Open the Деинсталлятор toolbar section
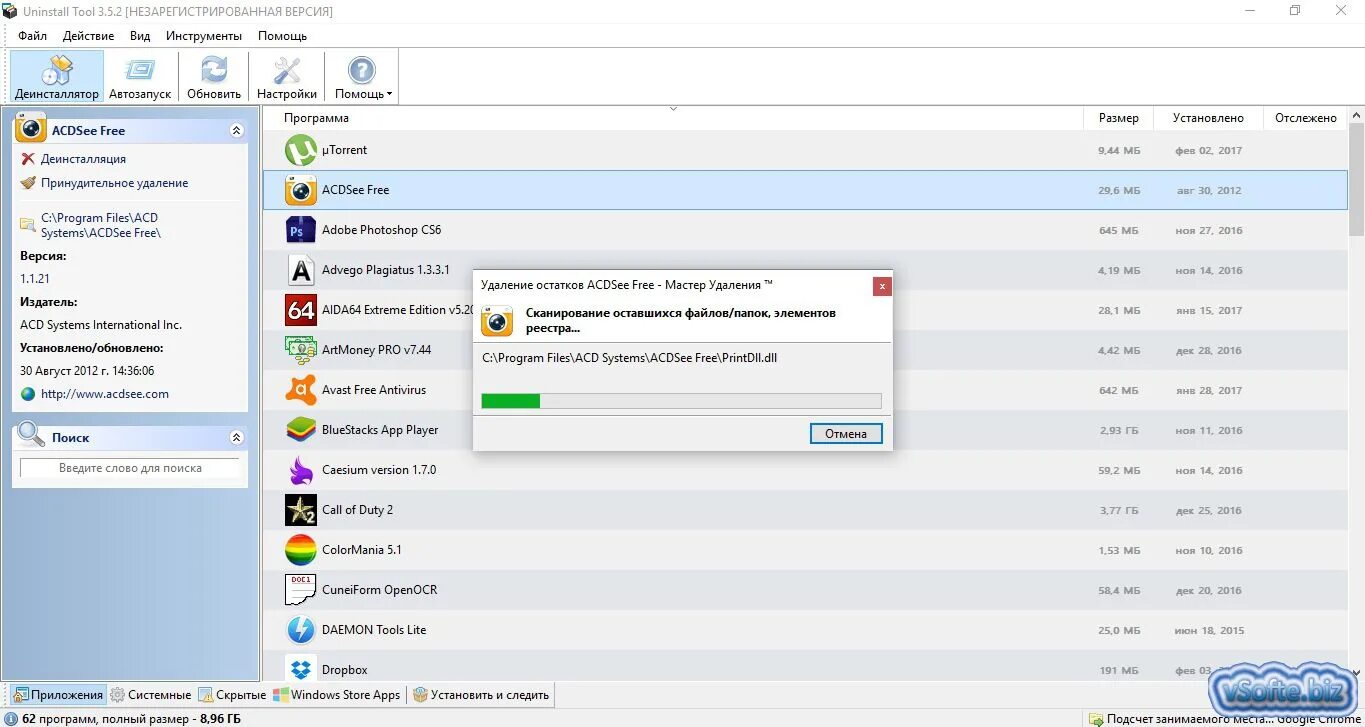The image size is (1365, 727). tap(57, 77)
